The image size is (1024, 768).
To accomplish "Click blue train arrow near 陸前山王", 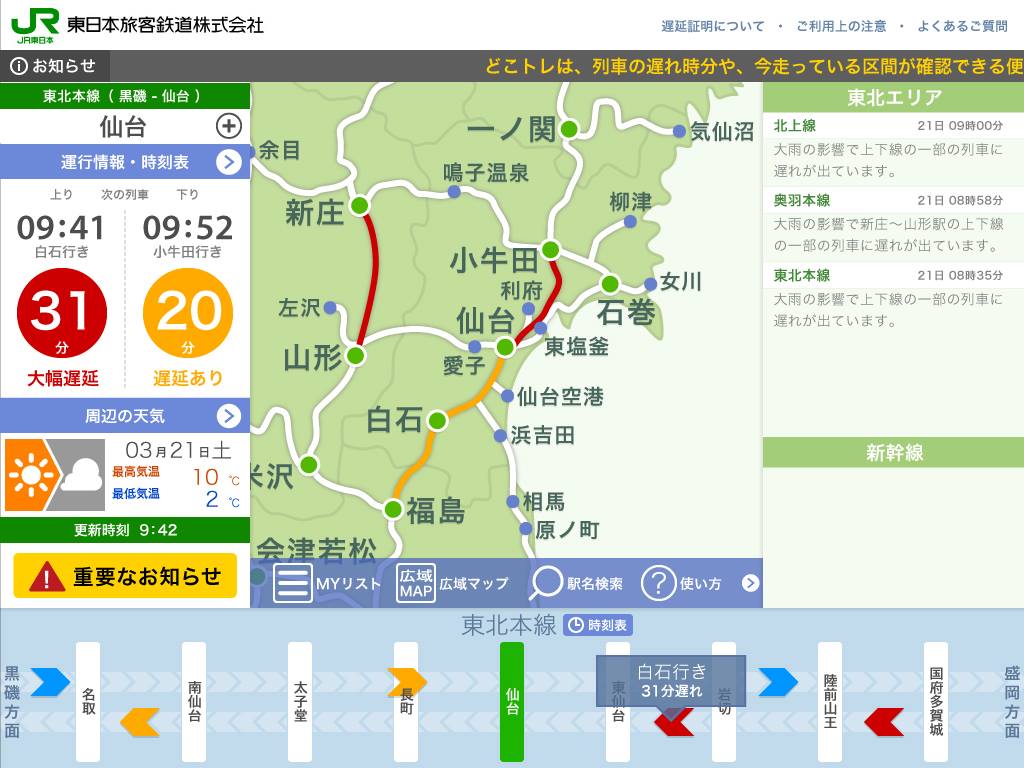I will pos(778,682).
